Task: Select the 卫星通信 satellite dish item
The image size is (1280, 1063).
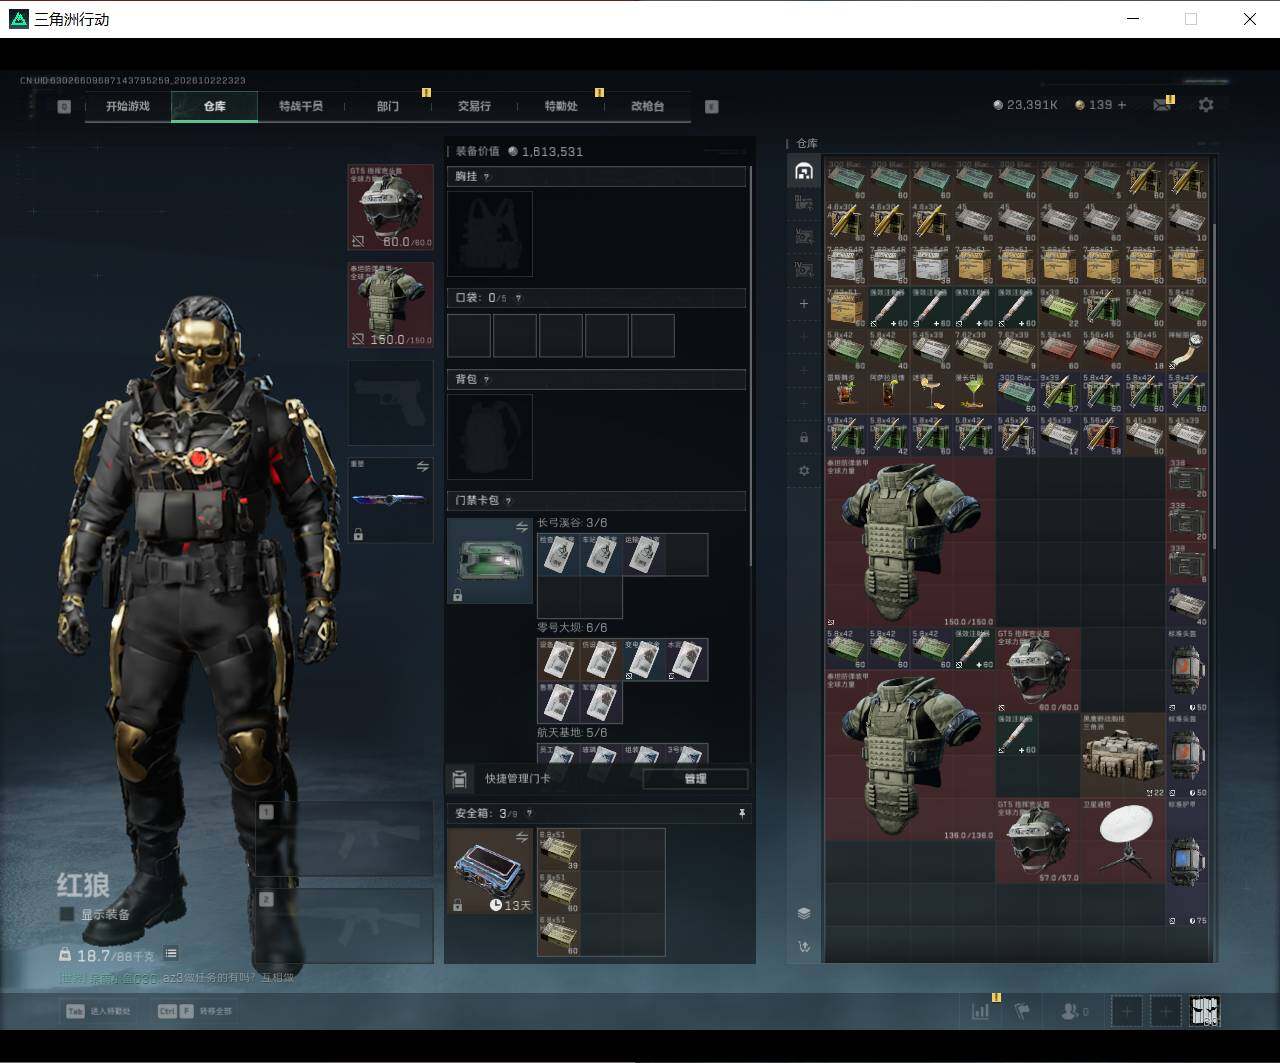Action: (1124, 842)
